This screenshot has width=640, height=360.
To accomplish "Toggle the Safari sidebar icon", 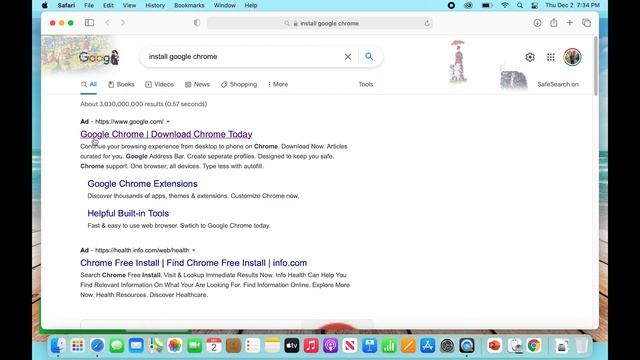I will (x=89, y=23).
